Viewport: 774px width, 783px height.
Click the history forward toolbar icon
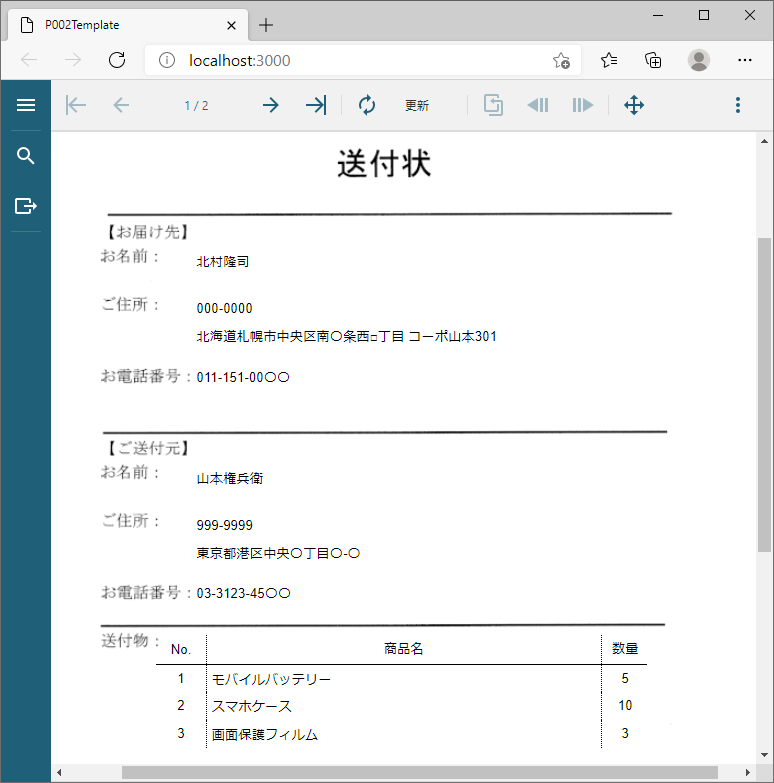coord(583,105)
